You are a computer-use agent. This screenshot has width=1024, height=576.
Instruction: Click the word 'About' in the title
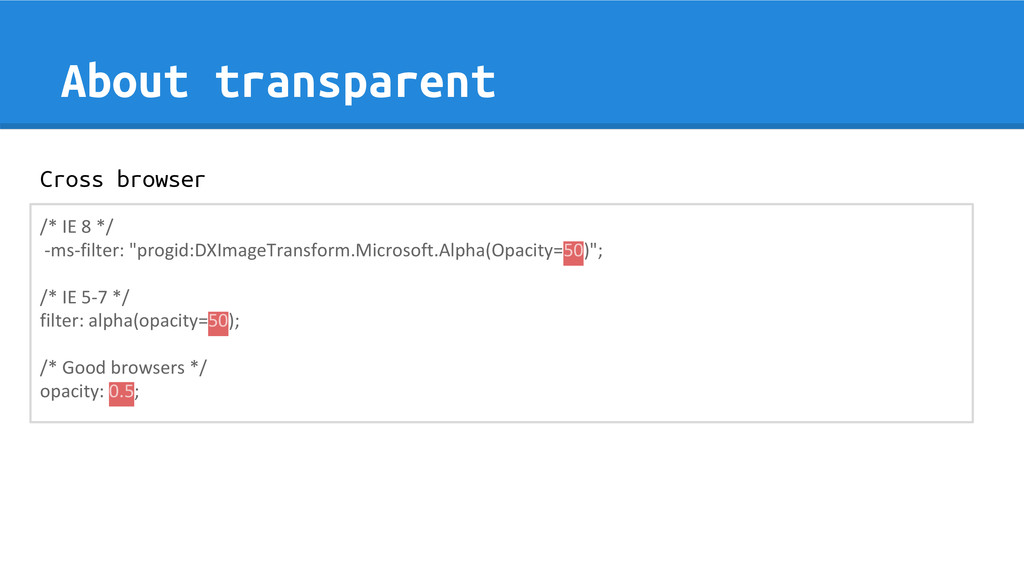click(125, 82)
